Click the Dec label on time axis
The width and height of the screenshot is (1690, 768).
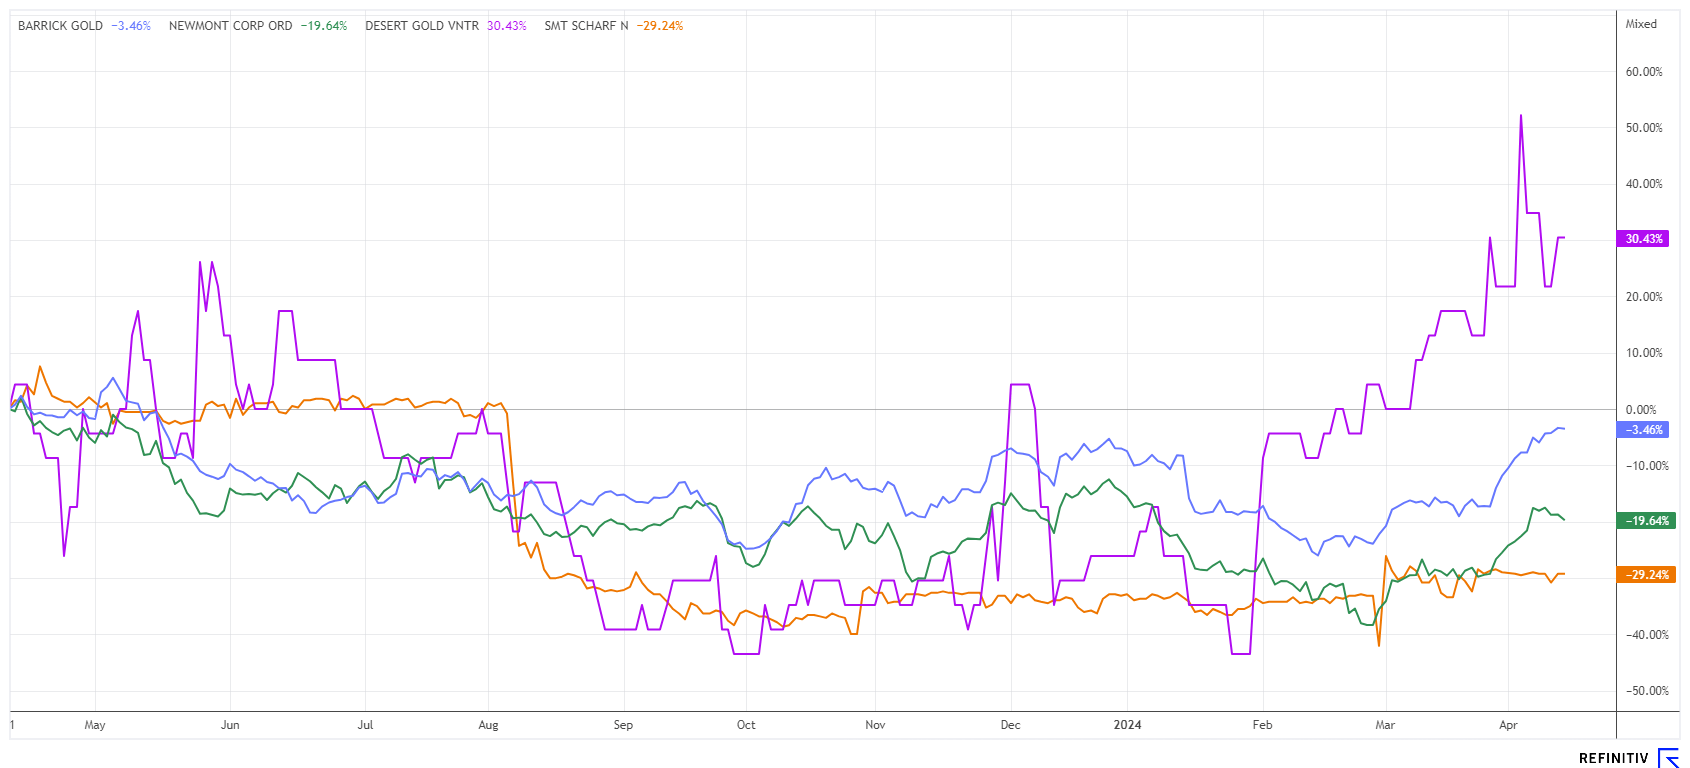point(1010,725)
